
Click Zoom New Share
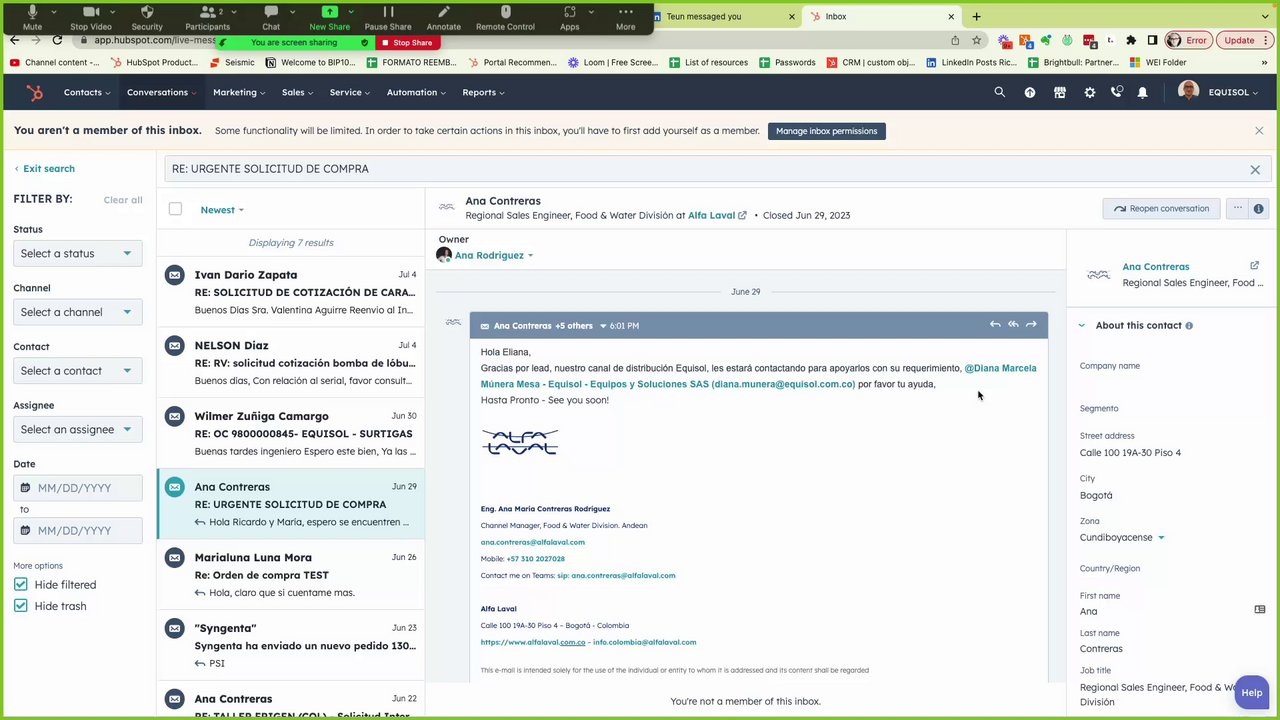click(329, 17)
